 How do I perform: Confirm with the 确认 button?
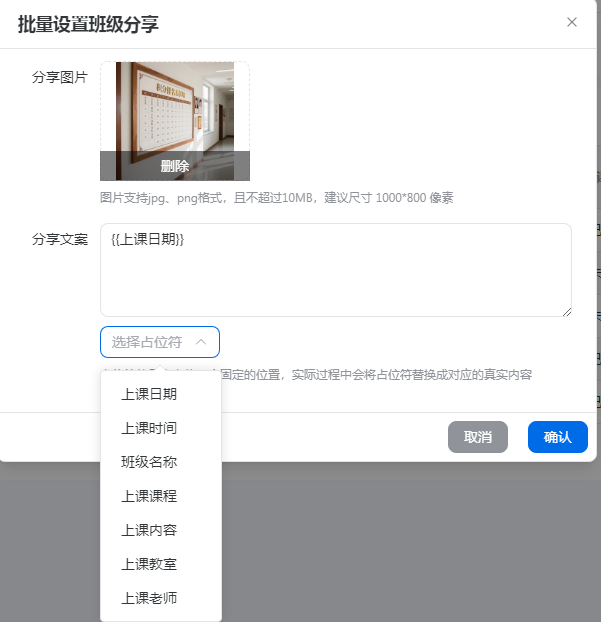(558, 437)
